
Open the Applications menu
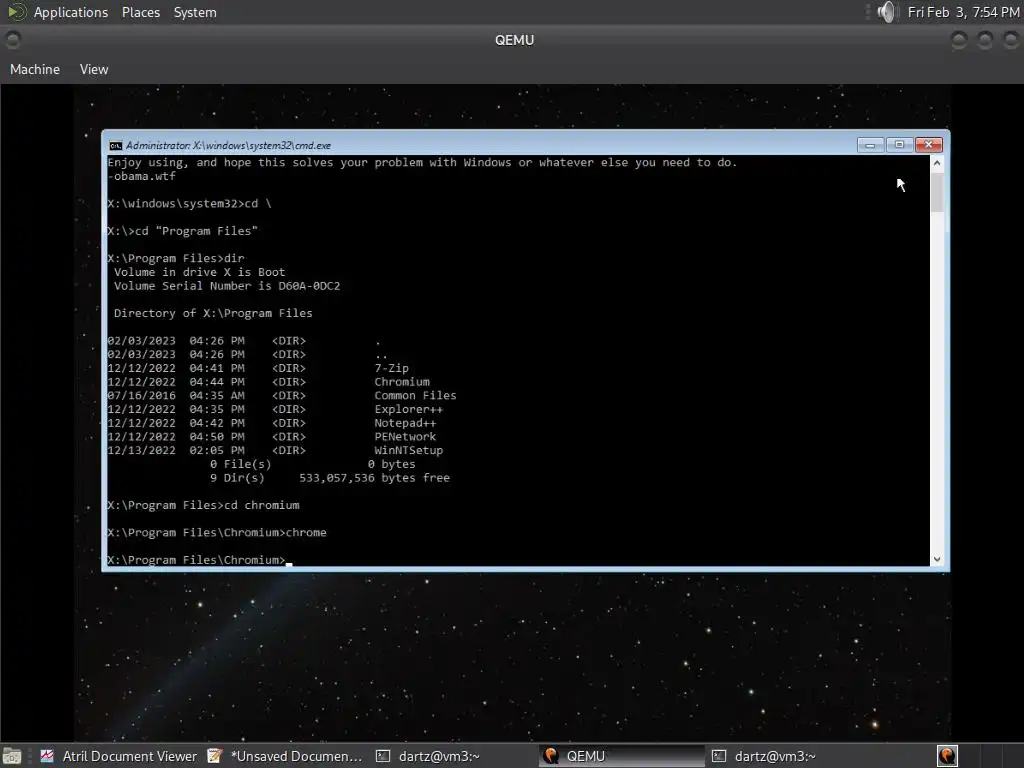[x=71, y=12]
